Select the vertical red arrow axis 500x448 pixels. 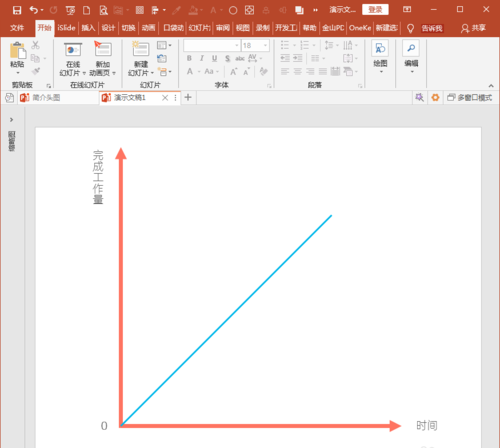pos(121,287)
